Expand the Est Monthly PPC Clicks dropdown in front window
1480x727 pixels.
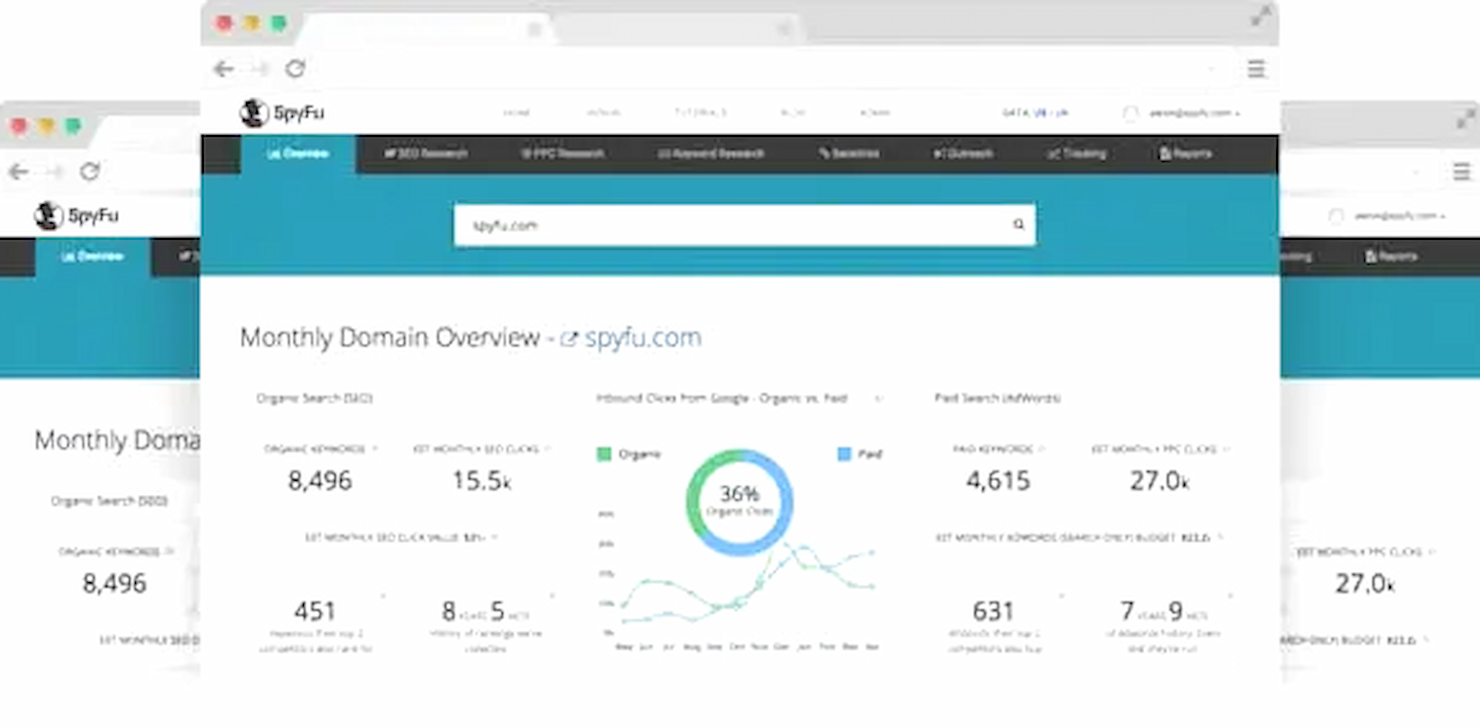point(1226,449)
